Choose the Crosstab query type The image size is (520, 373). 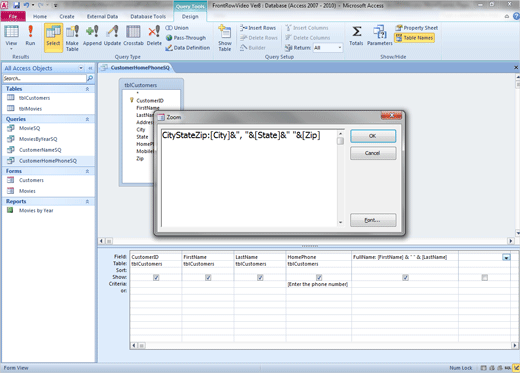133,36
